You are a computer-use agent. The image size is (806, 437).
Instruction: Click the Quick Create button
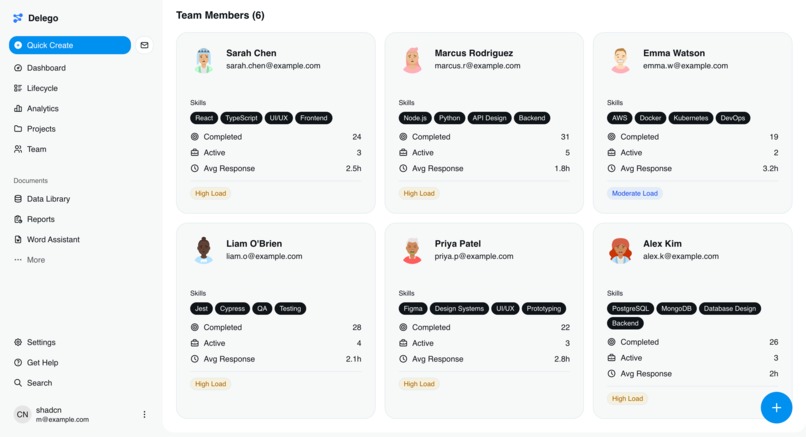point(70,45)
